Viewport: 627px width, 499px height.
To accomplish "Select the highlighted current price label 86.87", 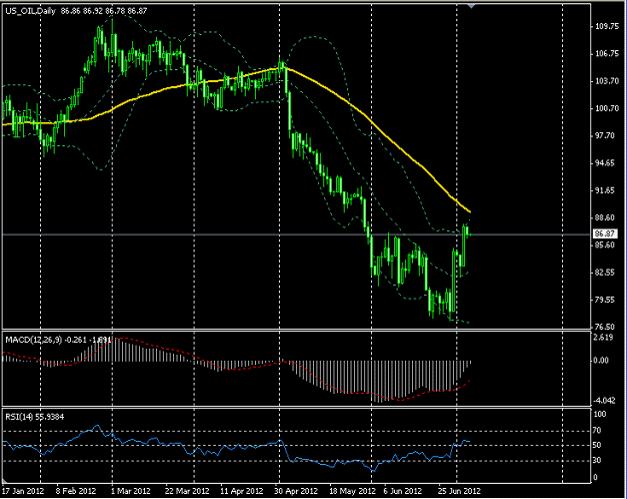I will (605, 234).
